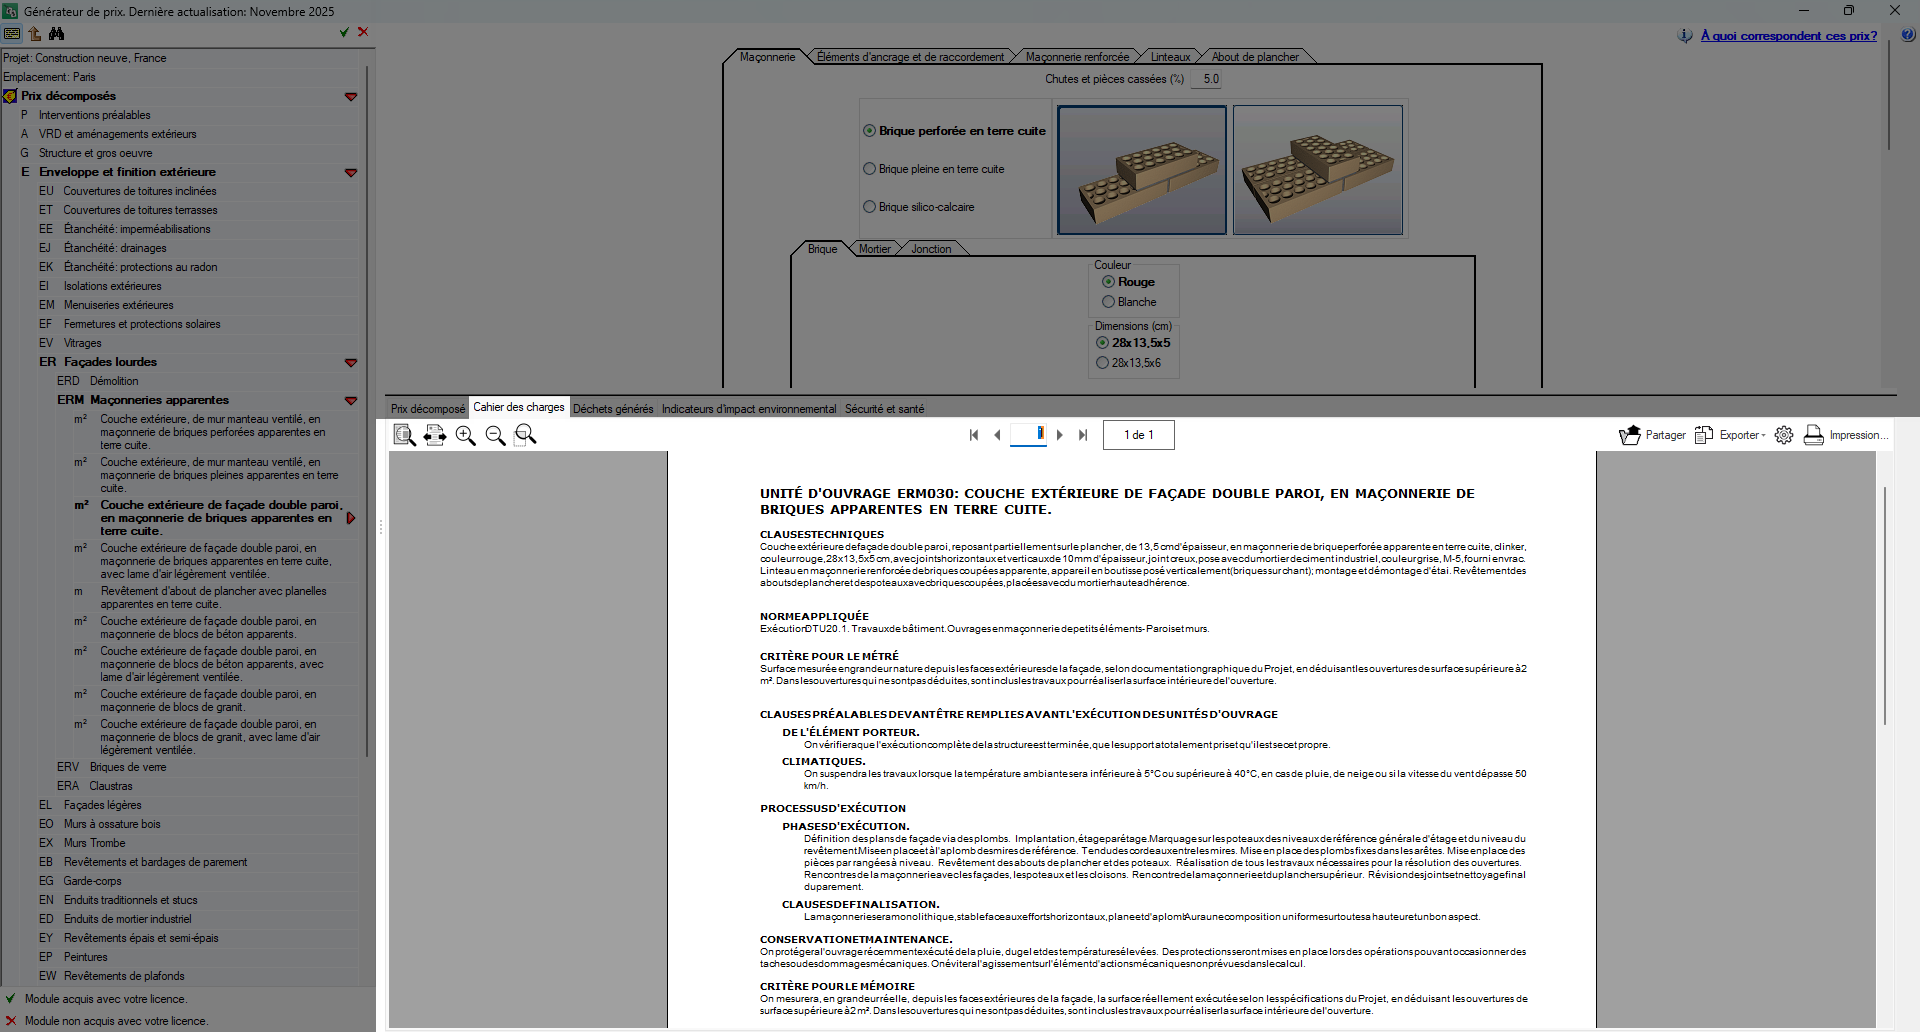Click the zoom to selection icon
Screen dimensions: 1920x1032
click(x=525, y=435)
